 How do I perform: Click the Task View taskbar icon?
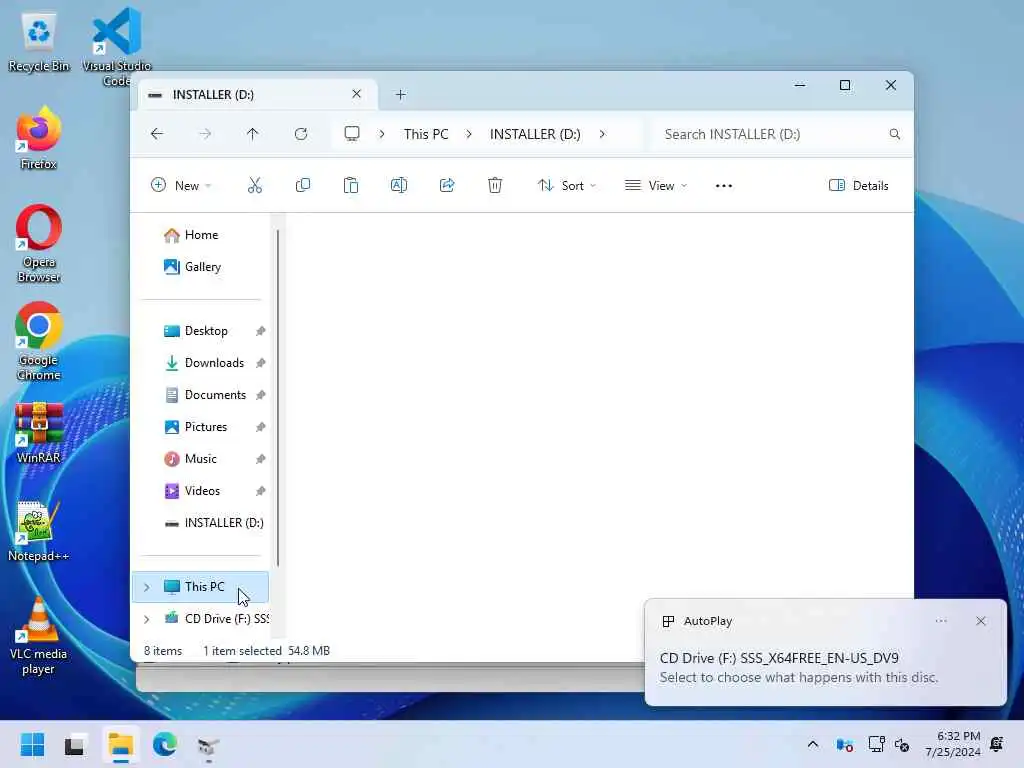(75, 744)
